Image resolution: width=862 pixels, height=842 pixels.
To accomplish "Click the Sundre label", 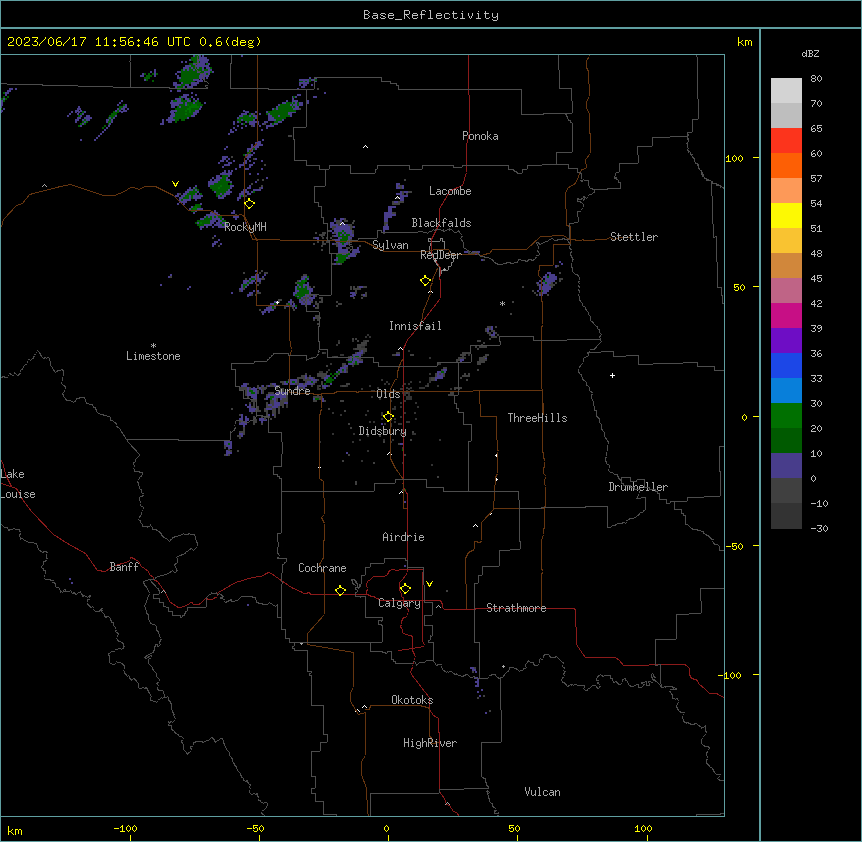I will [292, 391].
